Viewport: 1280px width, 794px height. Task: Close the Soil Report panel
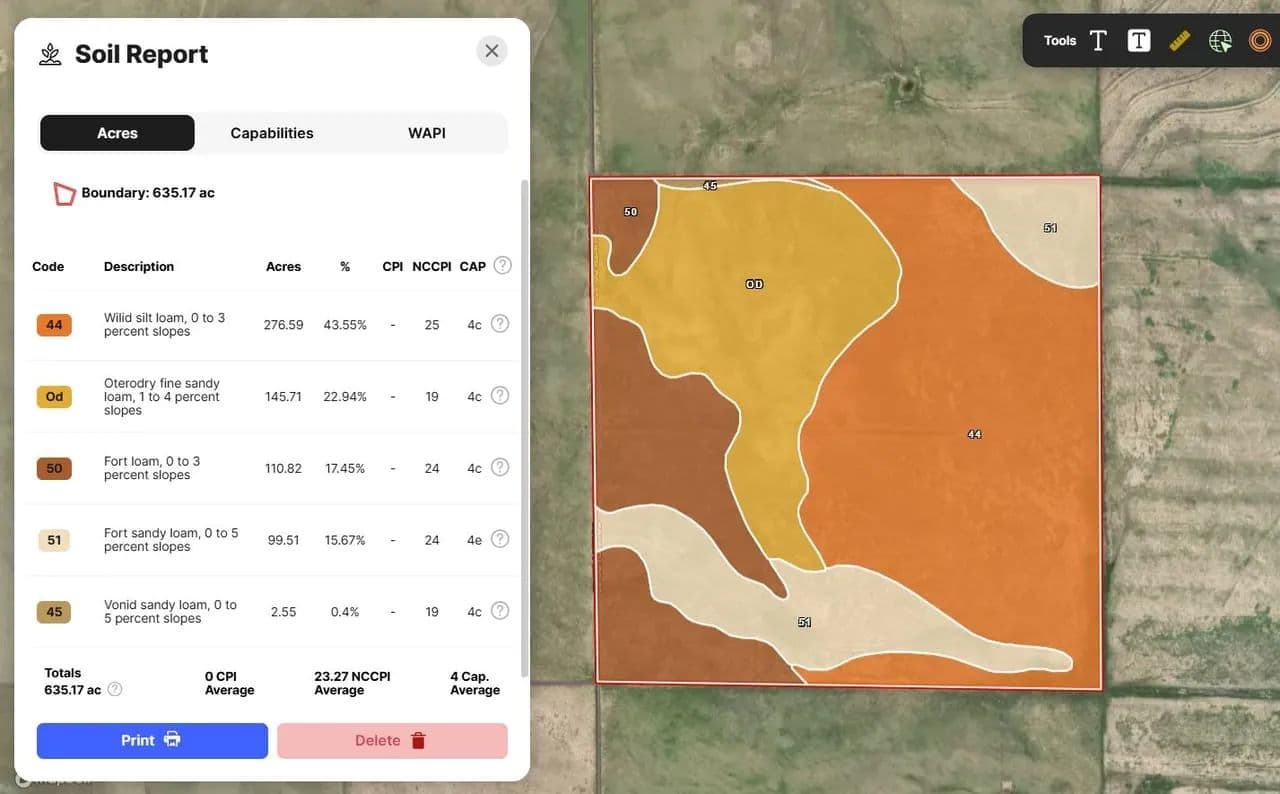pyautogui.click(x=491, y=51)
